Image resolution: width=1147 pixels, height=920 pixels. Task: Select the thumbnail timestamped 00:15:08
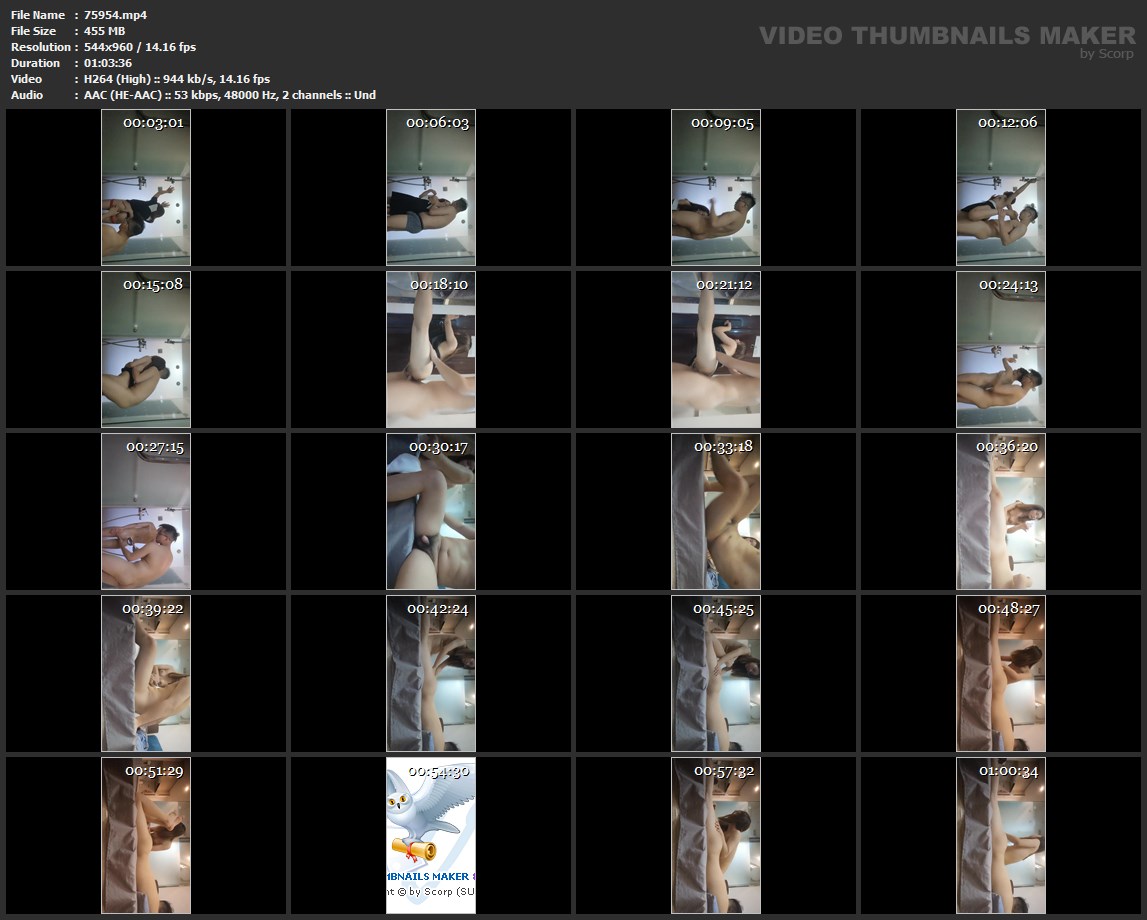coord(145,350)
